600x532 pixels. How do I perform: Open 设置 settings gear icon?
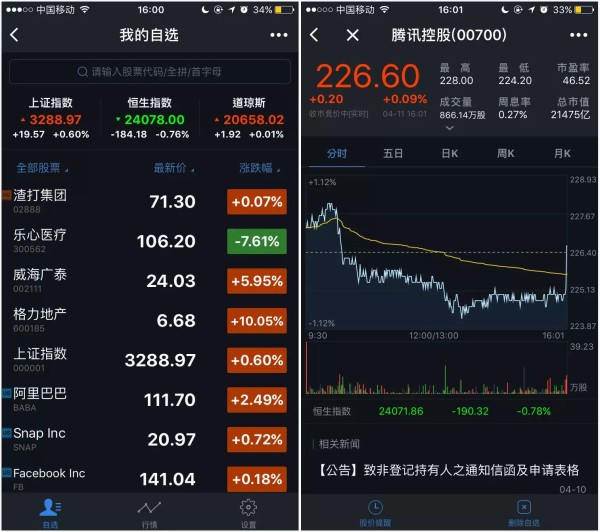coord(248,509)
